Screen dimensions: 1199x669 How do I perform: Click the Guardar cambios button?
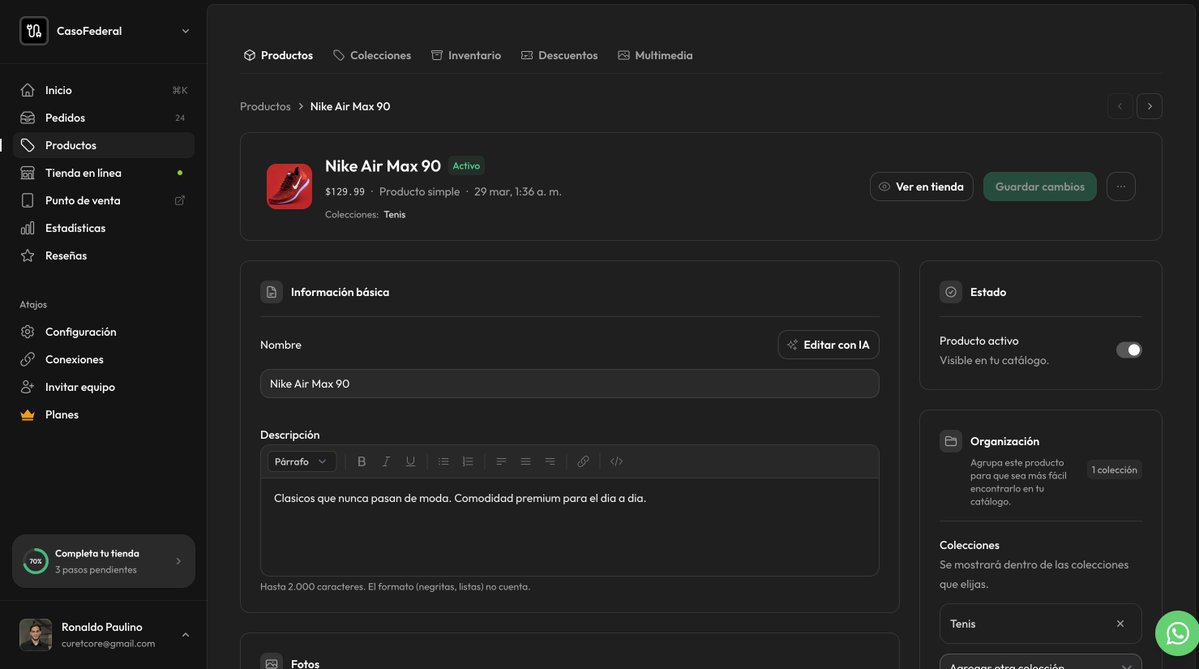(x=1039, y=187)
